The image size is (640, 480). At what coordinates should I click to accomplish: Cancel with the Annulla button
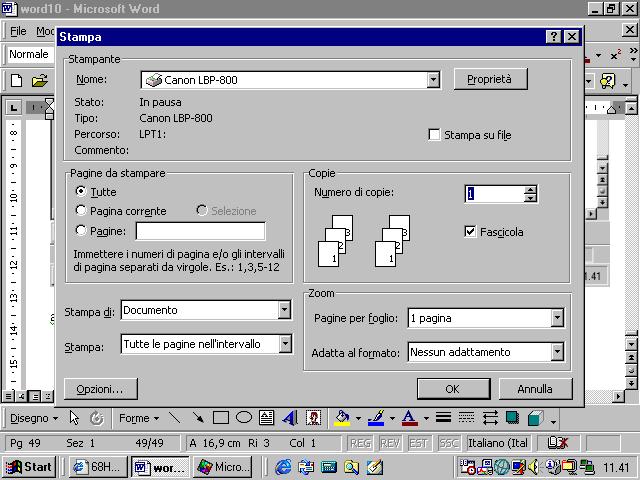coord(535,389)
